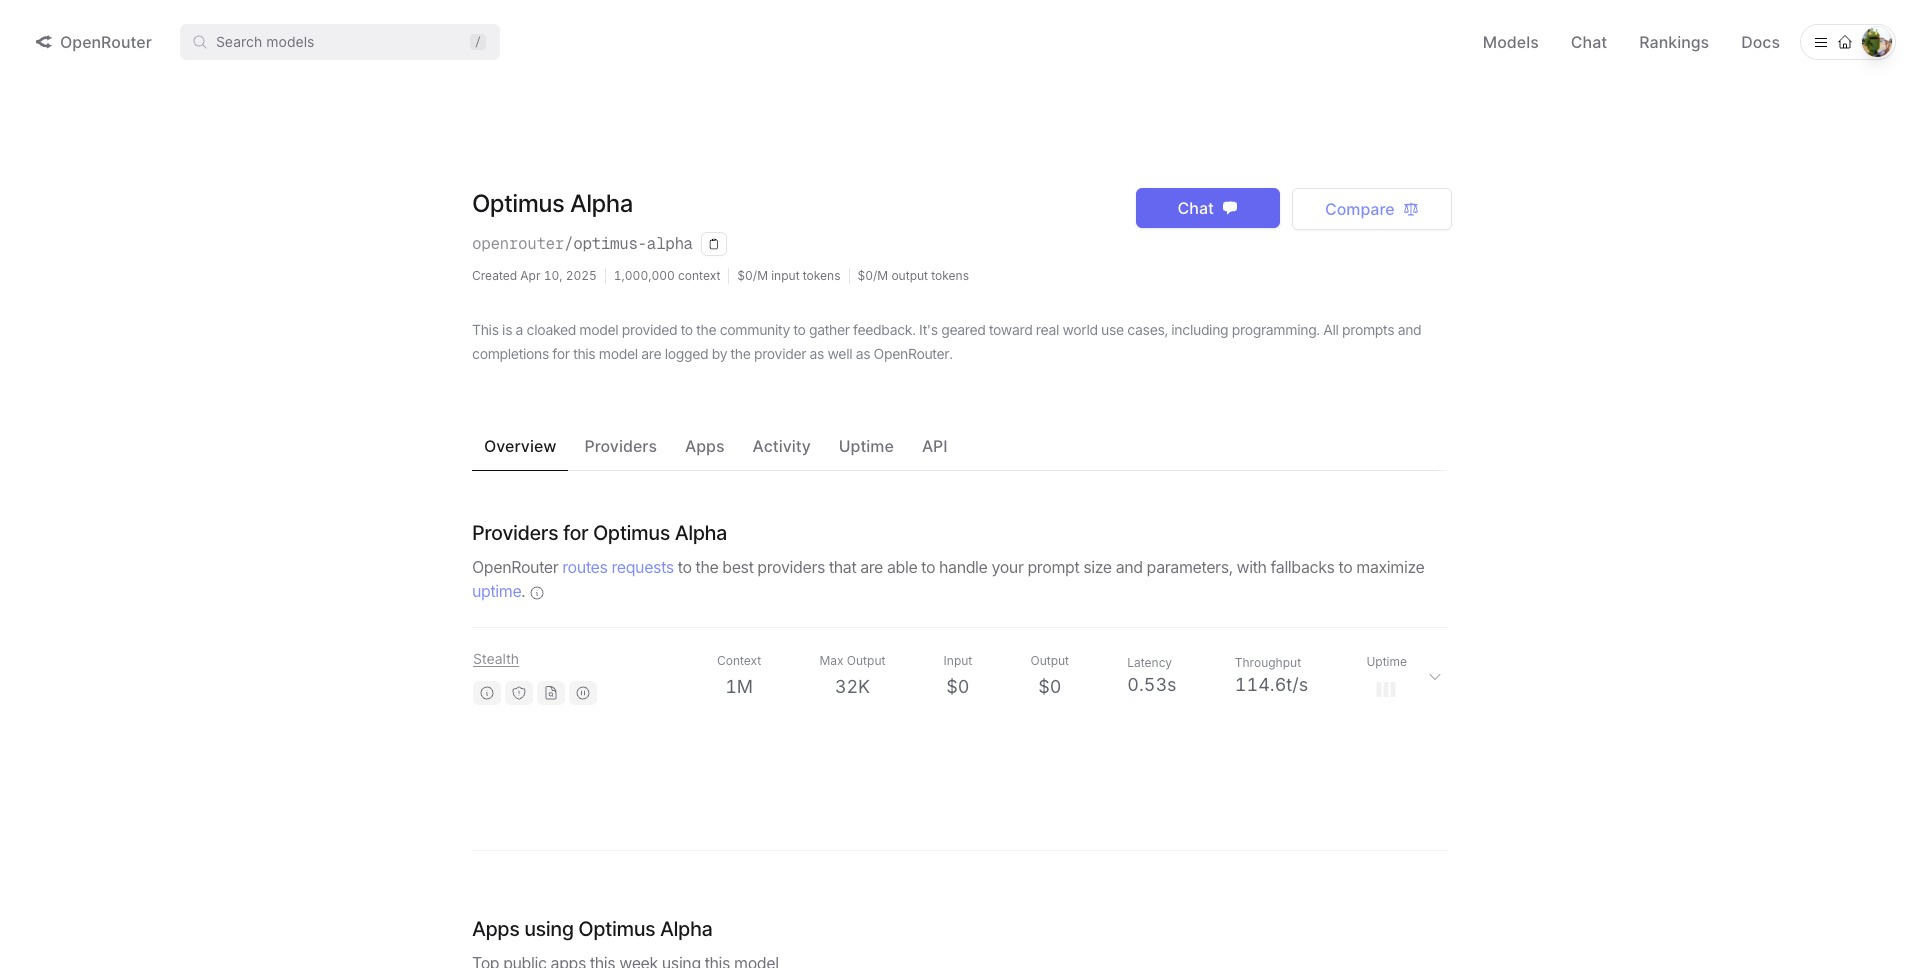1920x968 pixels.
Task: Open Chat in the top navigation
Action: click(x=1589, y=42)
